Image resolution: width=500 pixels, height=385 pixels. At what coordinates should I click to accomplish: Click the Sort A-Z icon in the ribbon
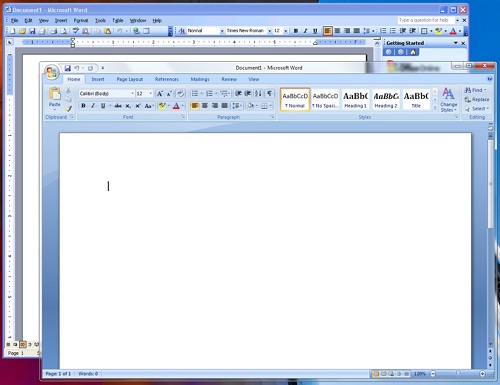coord(258,94)
